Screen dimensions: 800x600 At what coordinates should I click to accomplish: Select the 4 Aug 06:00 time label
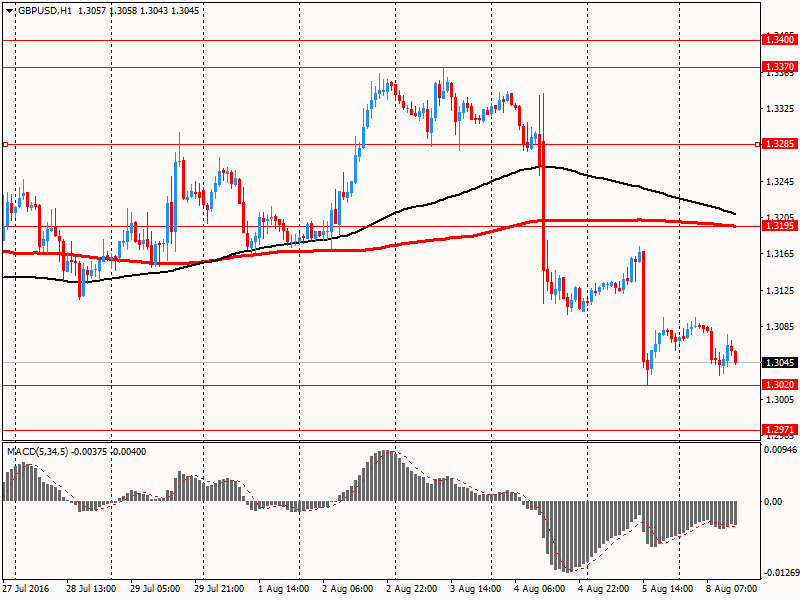tap(539, 589)
